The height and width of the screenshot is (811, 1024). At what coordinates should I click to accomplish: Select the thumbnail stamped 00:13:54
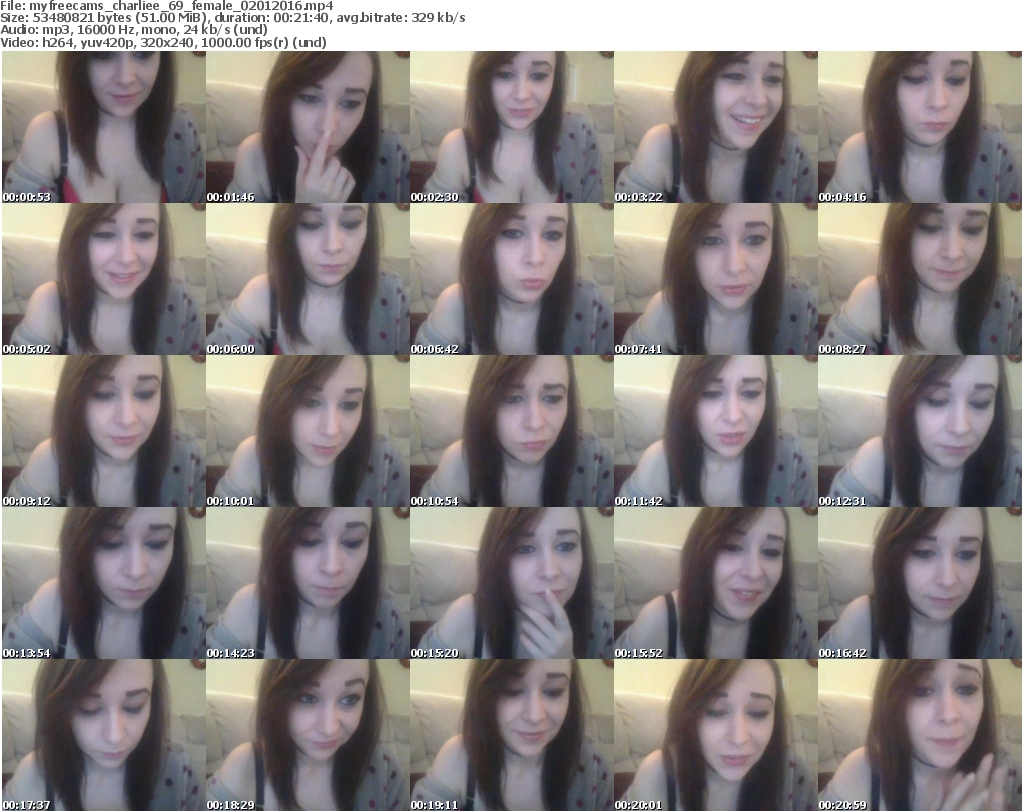coord(104,583)
